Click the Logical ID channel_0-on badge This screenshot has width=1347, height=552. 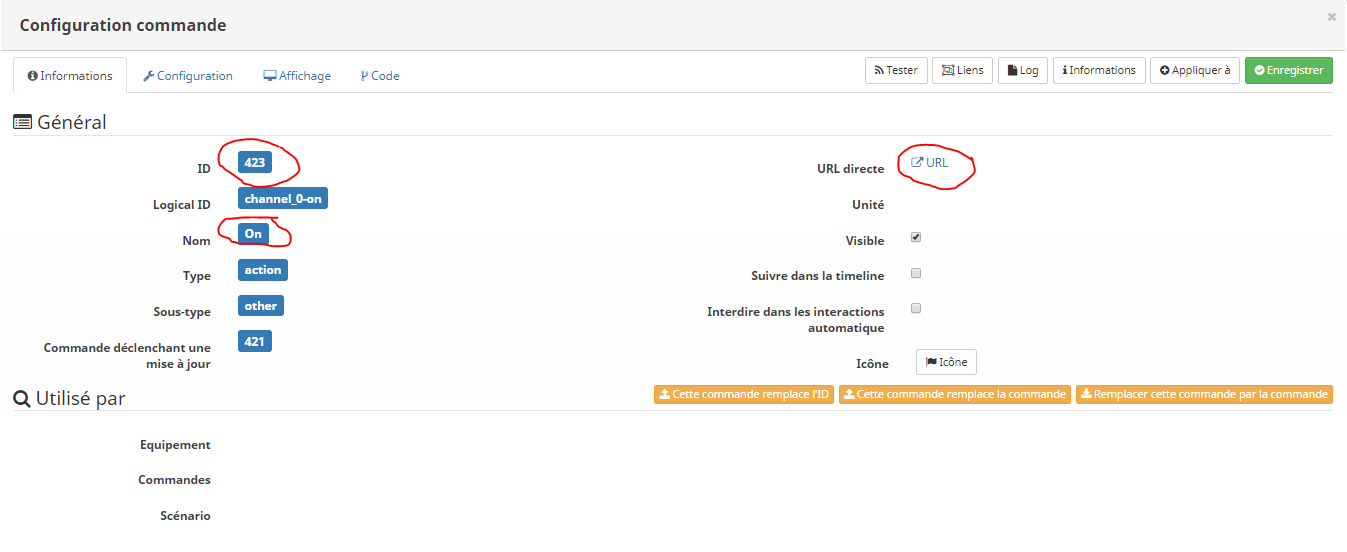pyautogui.click(x=283, y=198)
